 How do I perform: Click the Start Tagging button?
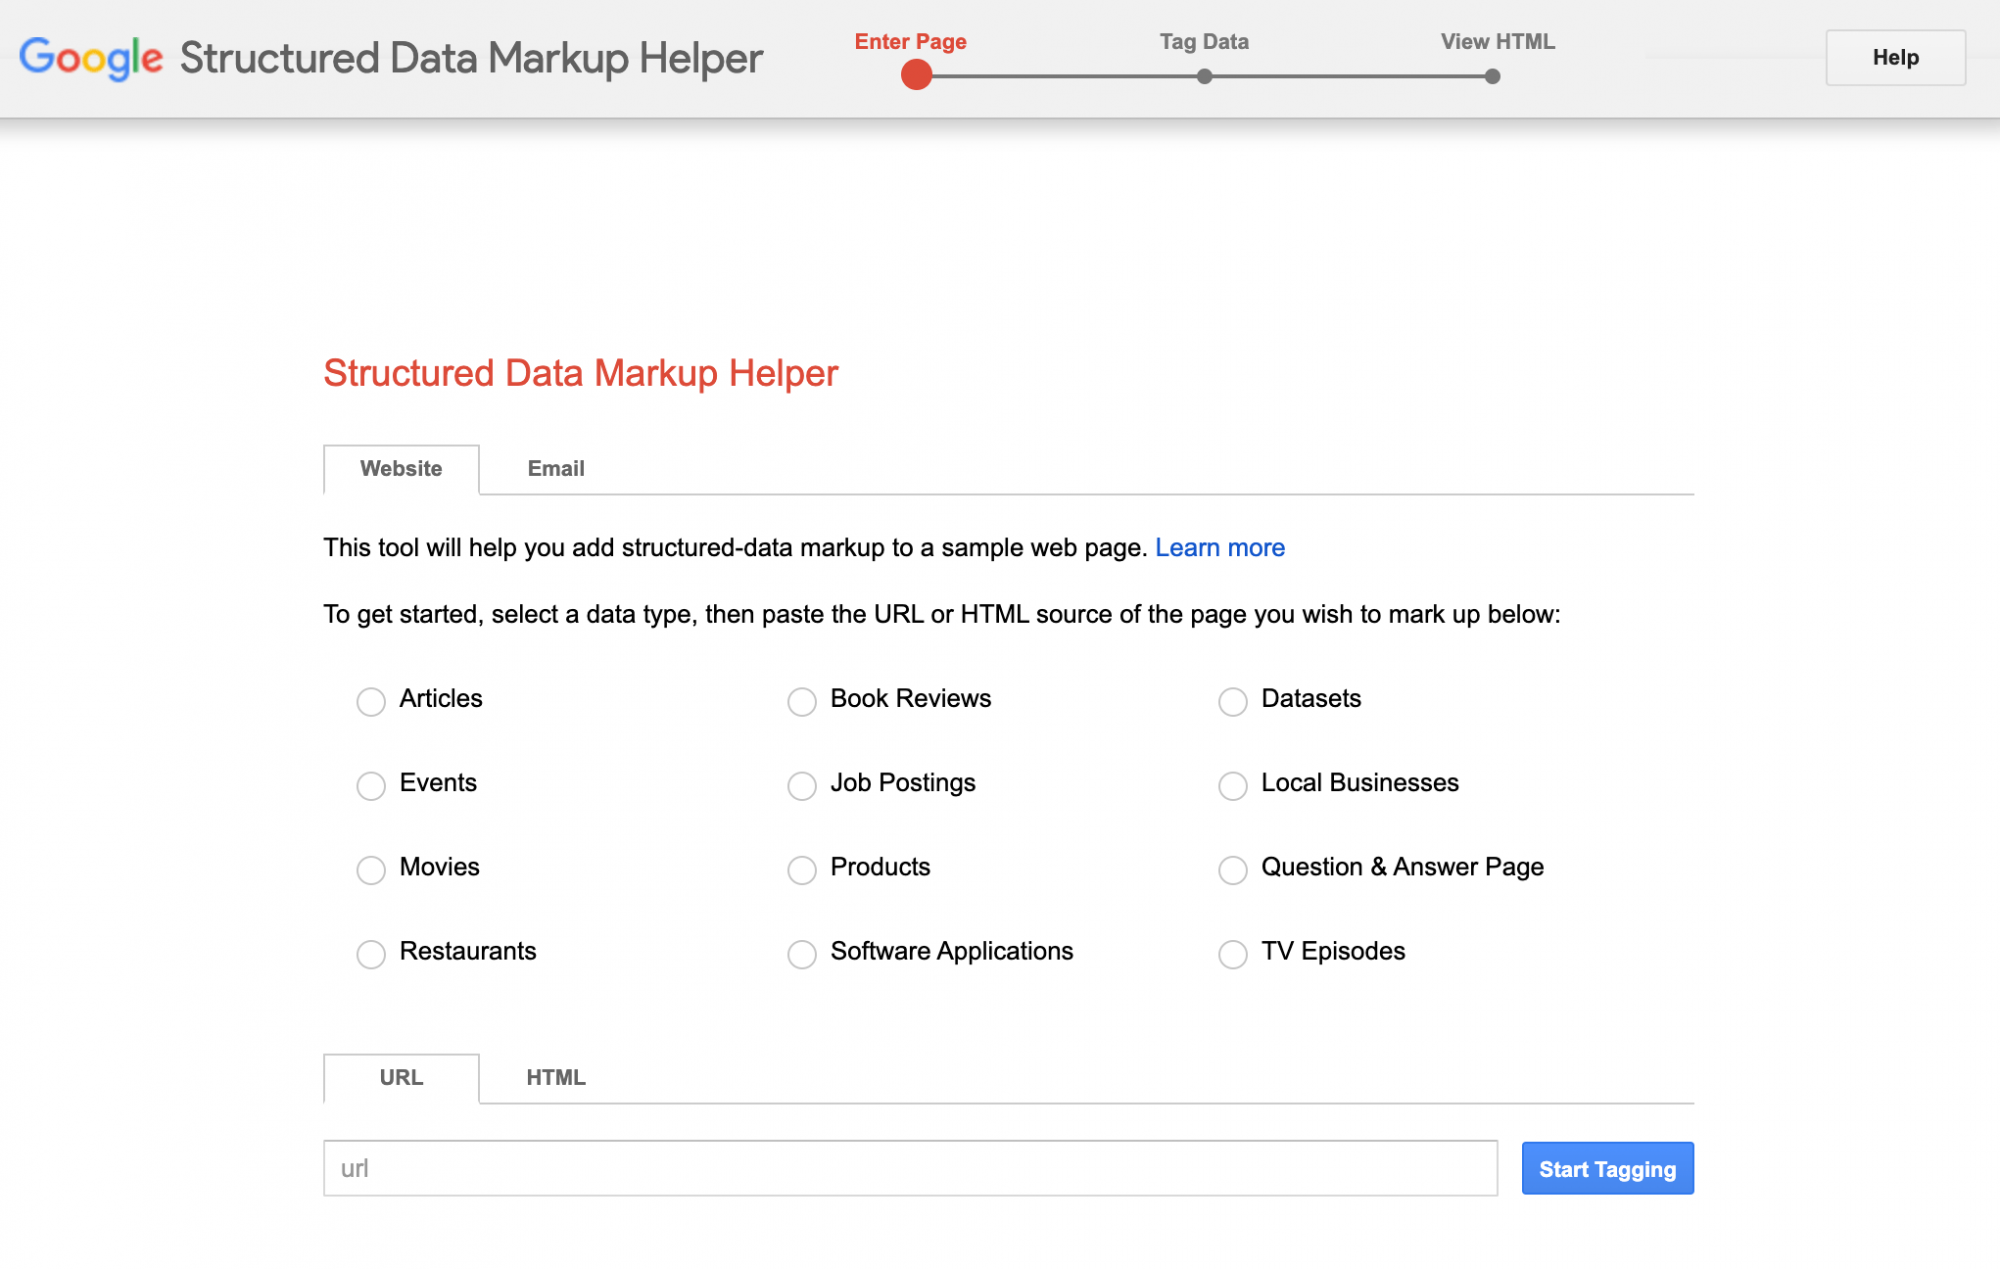(1606, 1167)
